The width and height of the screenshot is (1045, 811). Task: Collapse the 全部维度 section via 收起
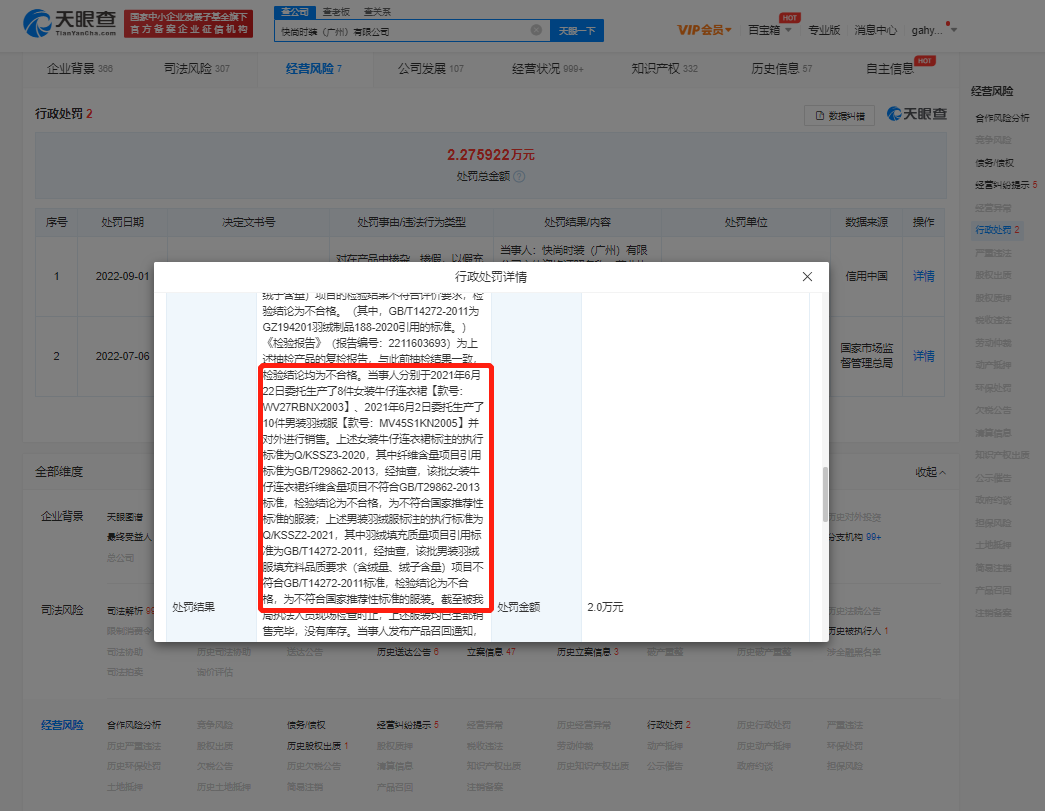pos(931,471)
